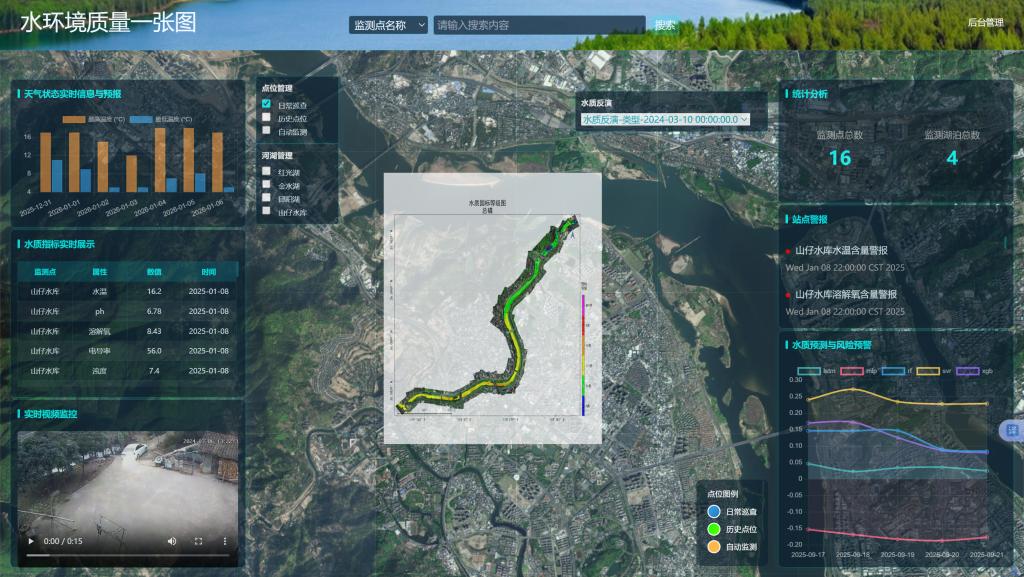Toggle the svr series legend icon
The image size is (1024, 577).
(x=928, y=370)
